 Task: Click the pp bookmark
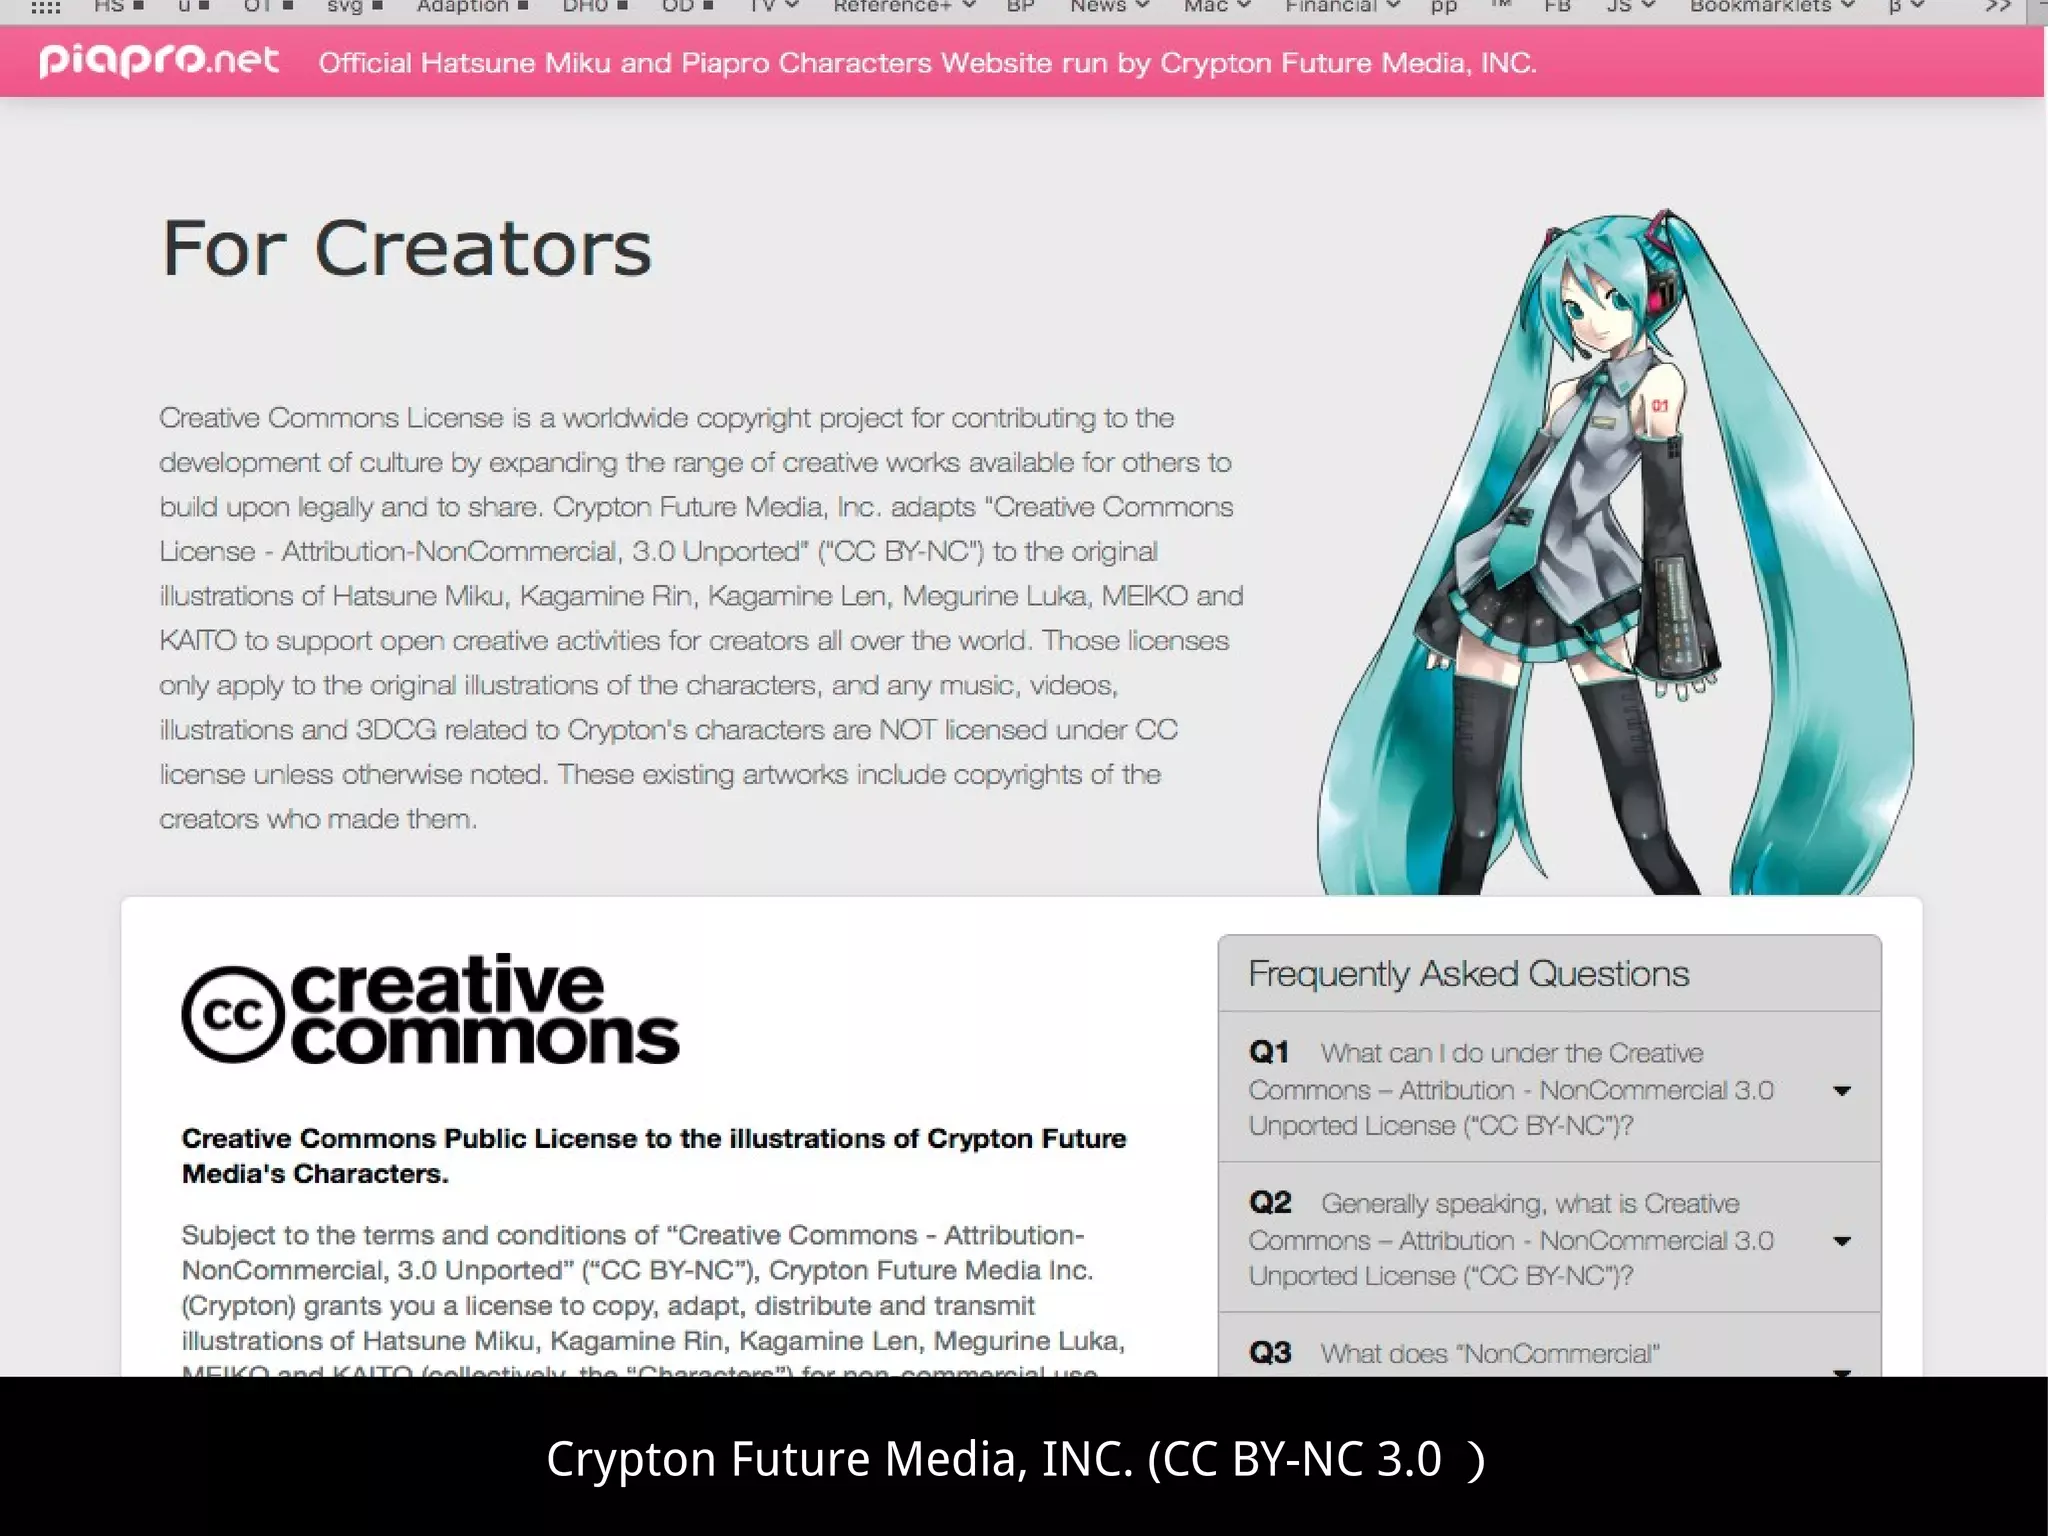tap(1443, 8)
